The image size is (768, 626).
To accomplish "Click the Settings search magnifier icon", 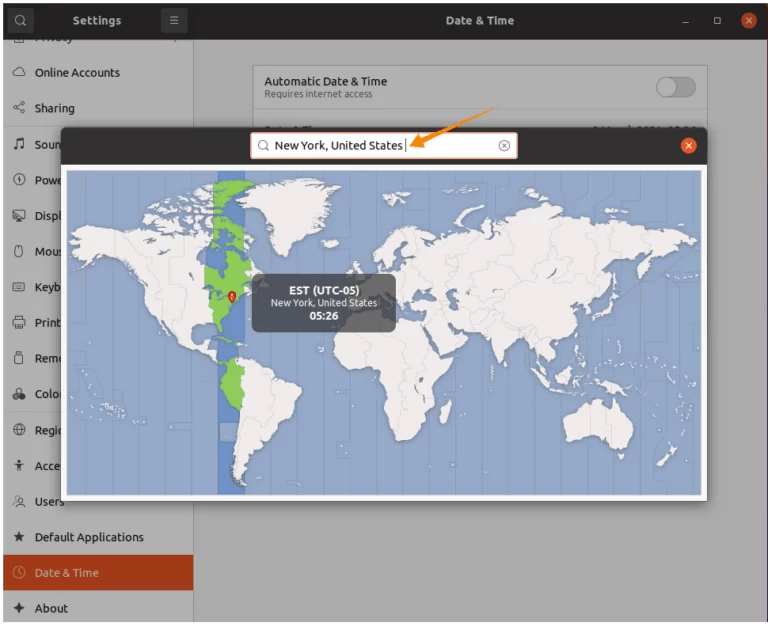I will pyautogui.click(x=20, y=21).
